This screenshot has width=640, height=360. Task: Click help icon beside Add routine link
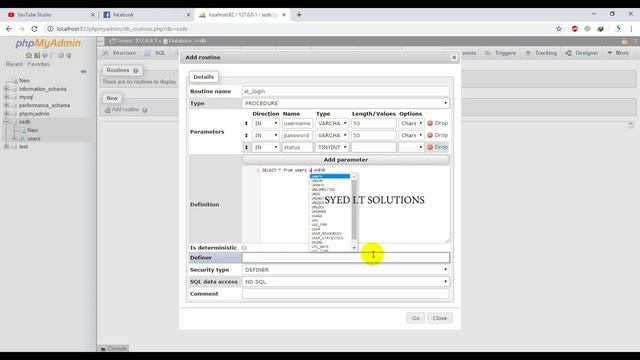pyautogui.click(x=145, y=110)
